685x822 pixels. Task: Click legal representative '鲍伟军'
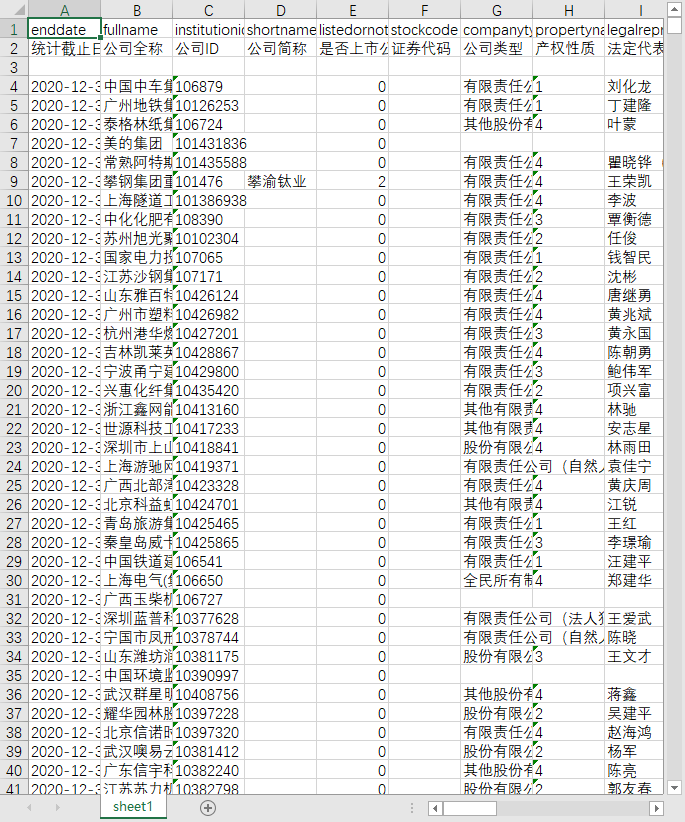[x=634, y=372]
